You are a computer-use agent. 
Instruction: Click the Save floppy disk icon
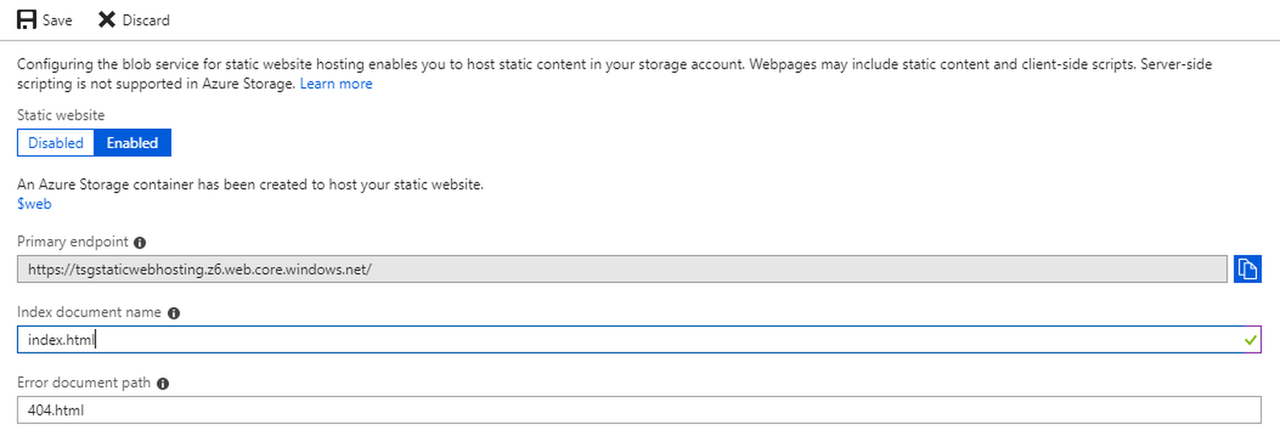(27, 20)
